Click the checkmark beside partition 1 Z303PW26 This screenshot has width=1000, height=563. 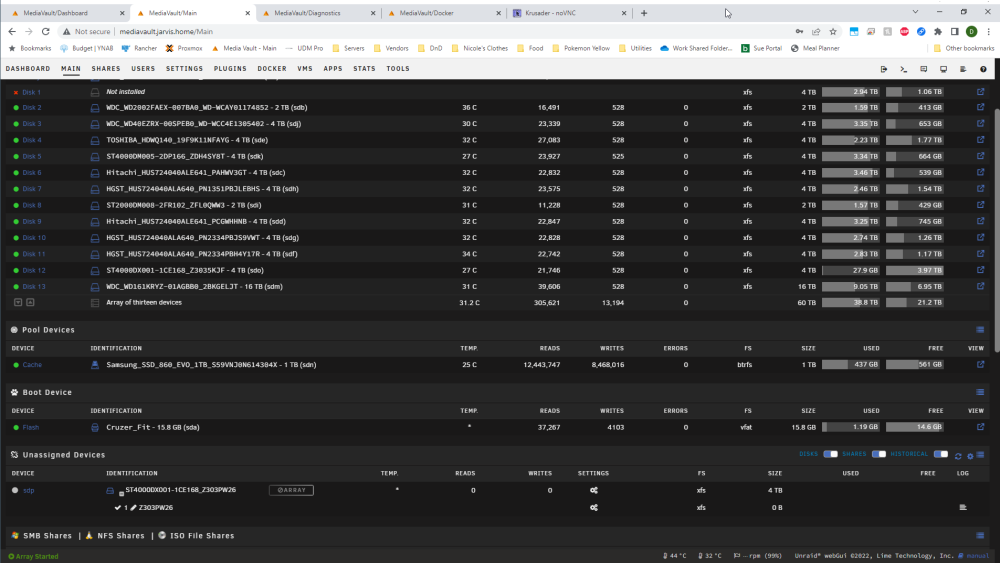tap(117, 508)
